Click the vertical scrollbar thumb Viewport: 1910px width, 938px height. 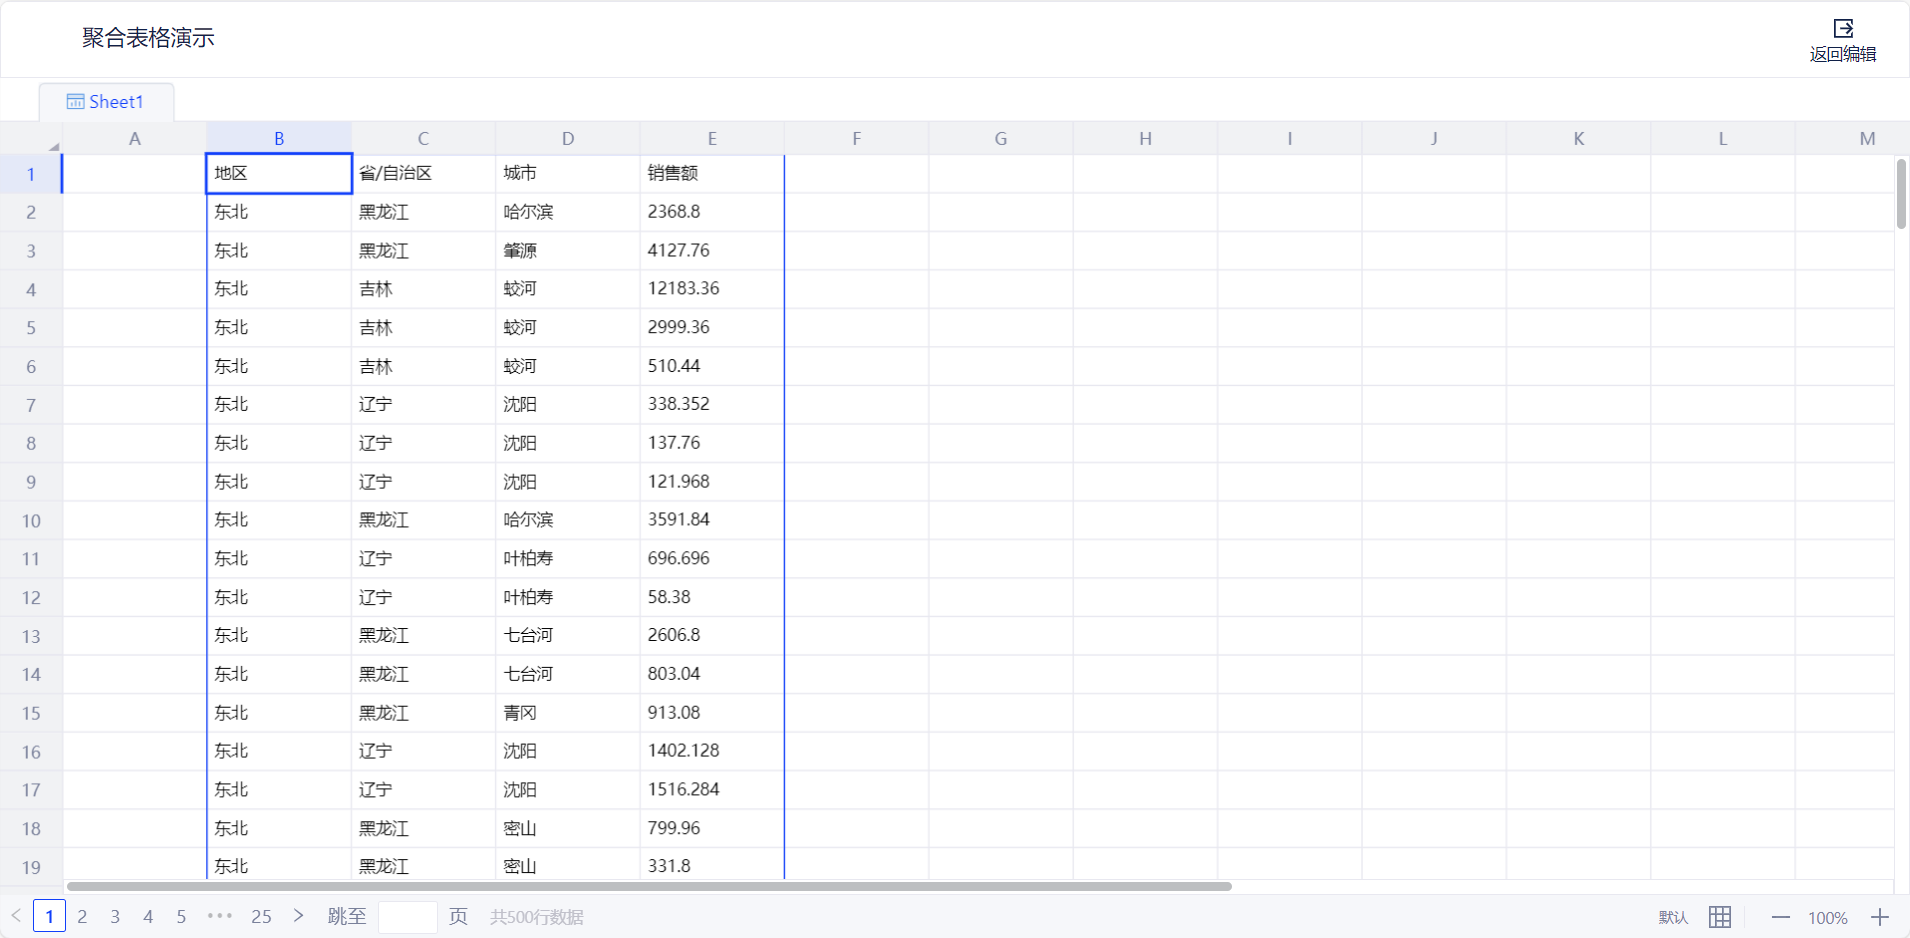tap(1900, 194)
